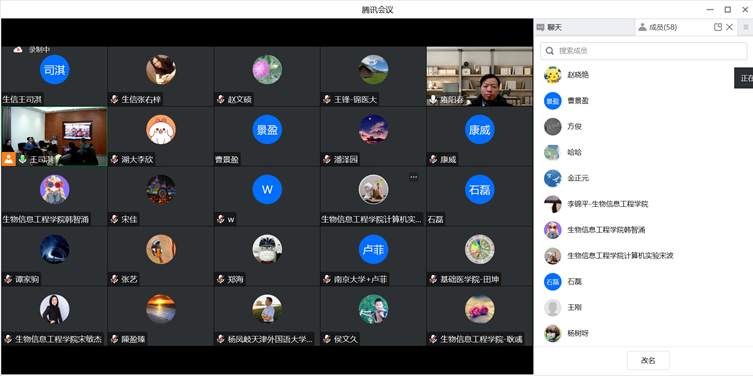Click the mic icon next to 弗阳春
This screenshot has width=753, height=376.
(x=433, y=99)
